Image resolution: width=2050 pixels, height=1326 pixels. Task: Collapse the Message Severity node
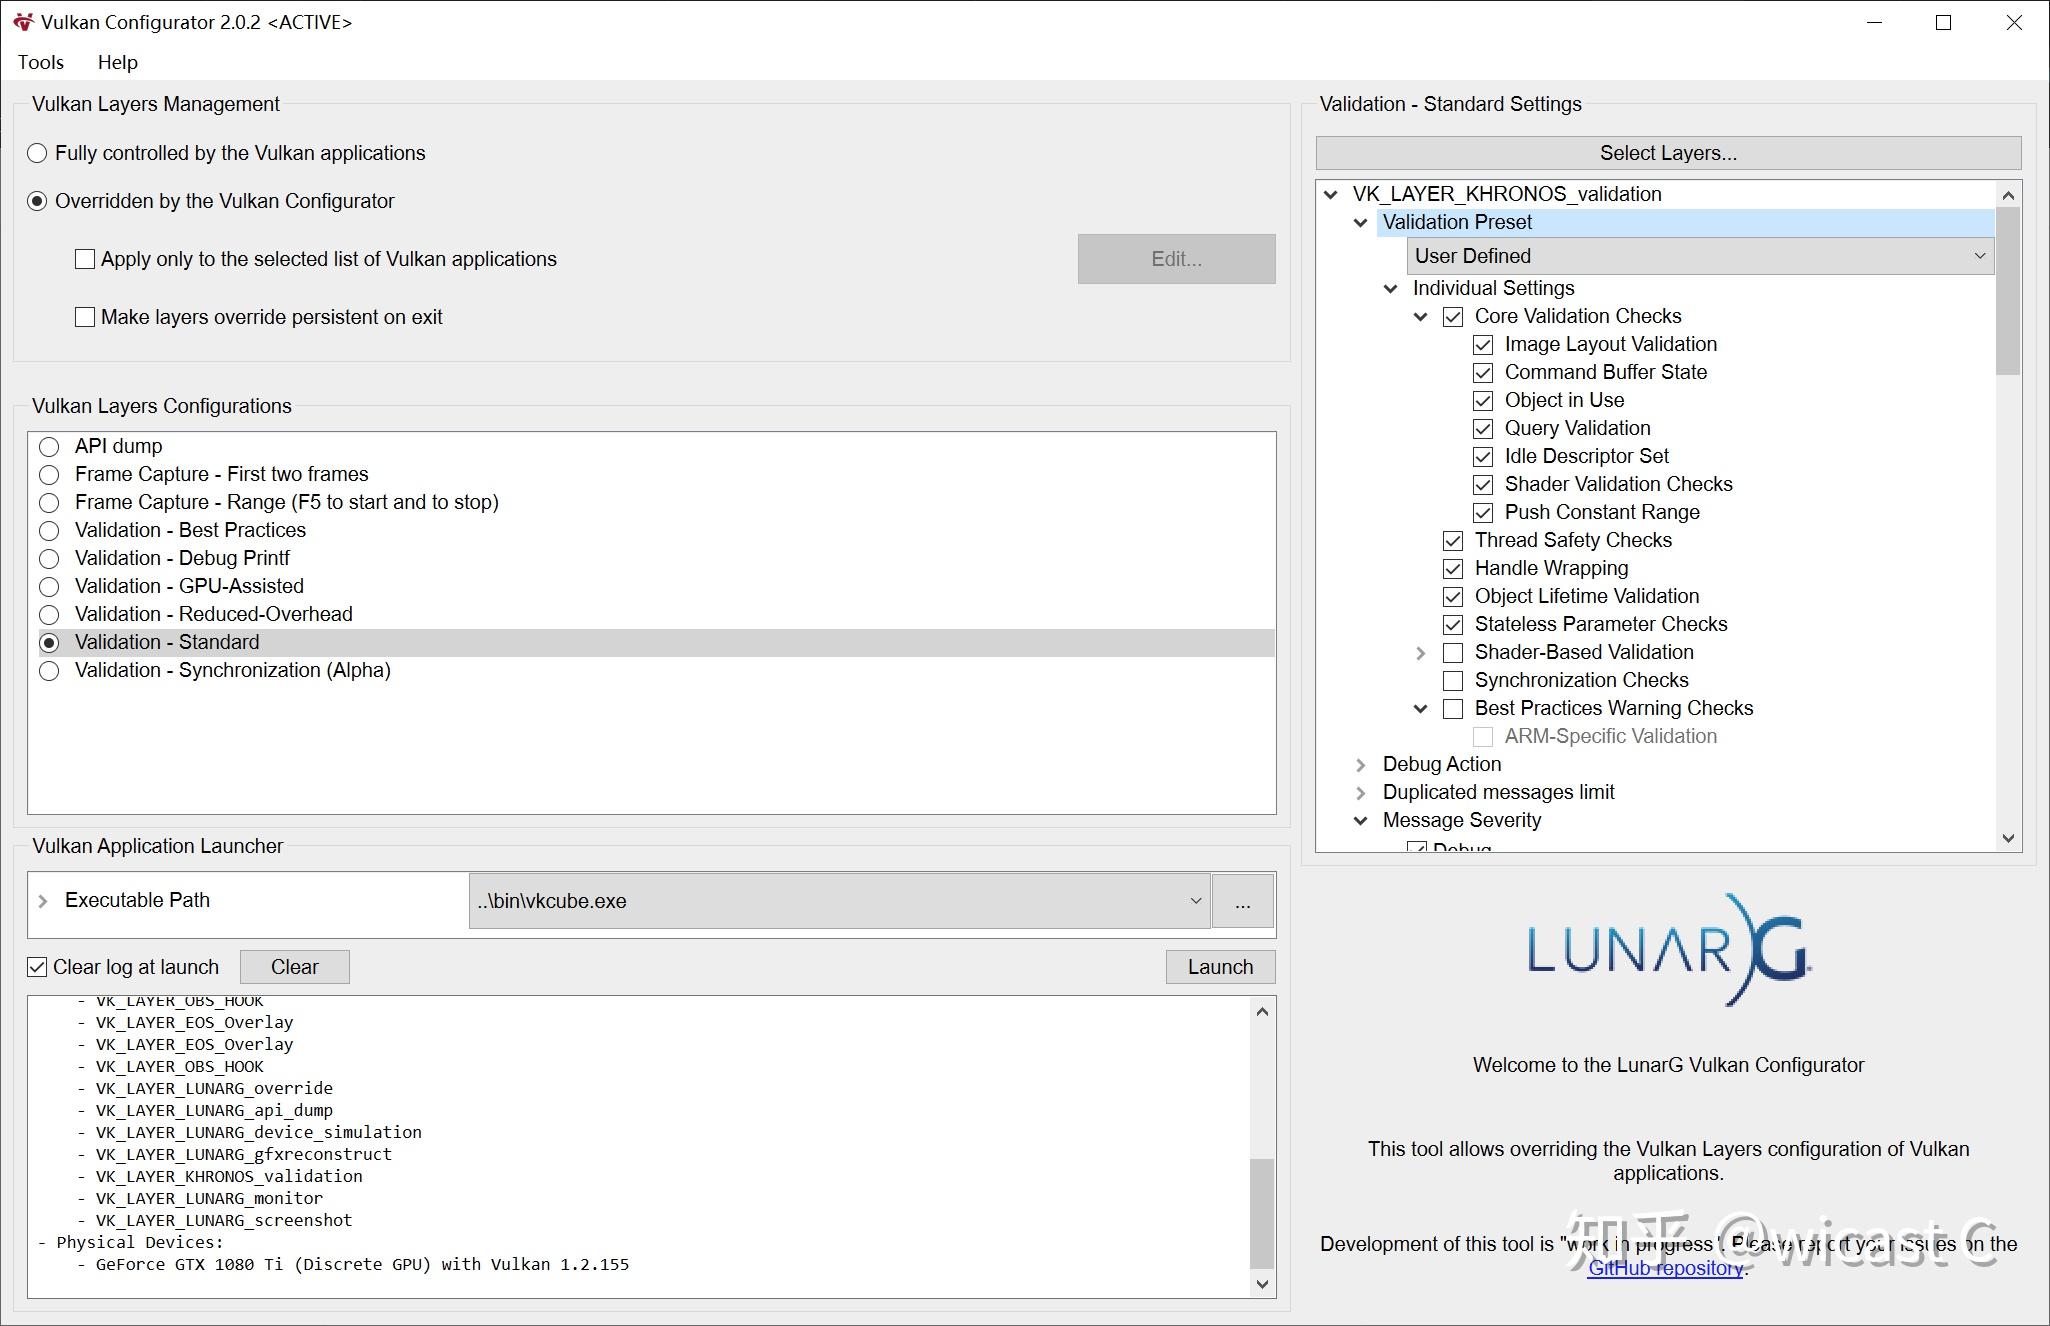click(1360, 821)
